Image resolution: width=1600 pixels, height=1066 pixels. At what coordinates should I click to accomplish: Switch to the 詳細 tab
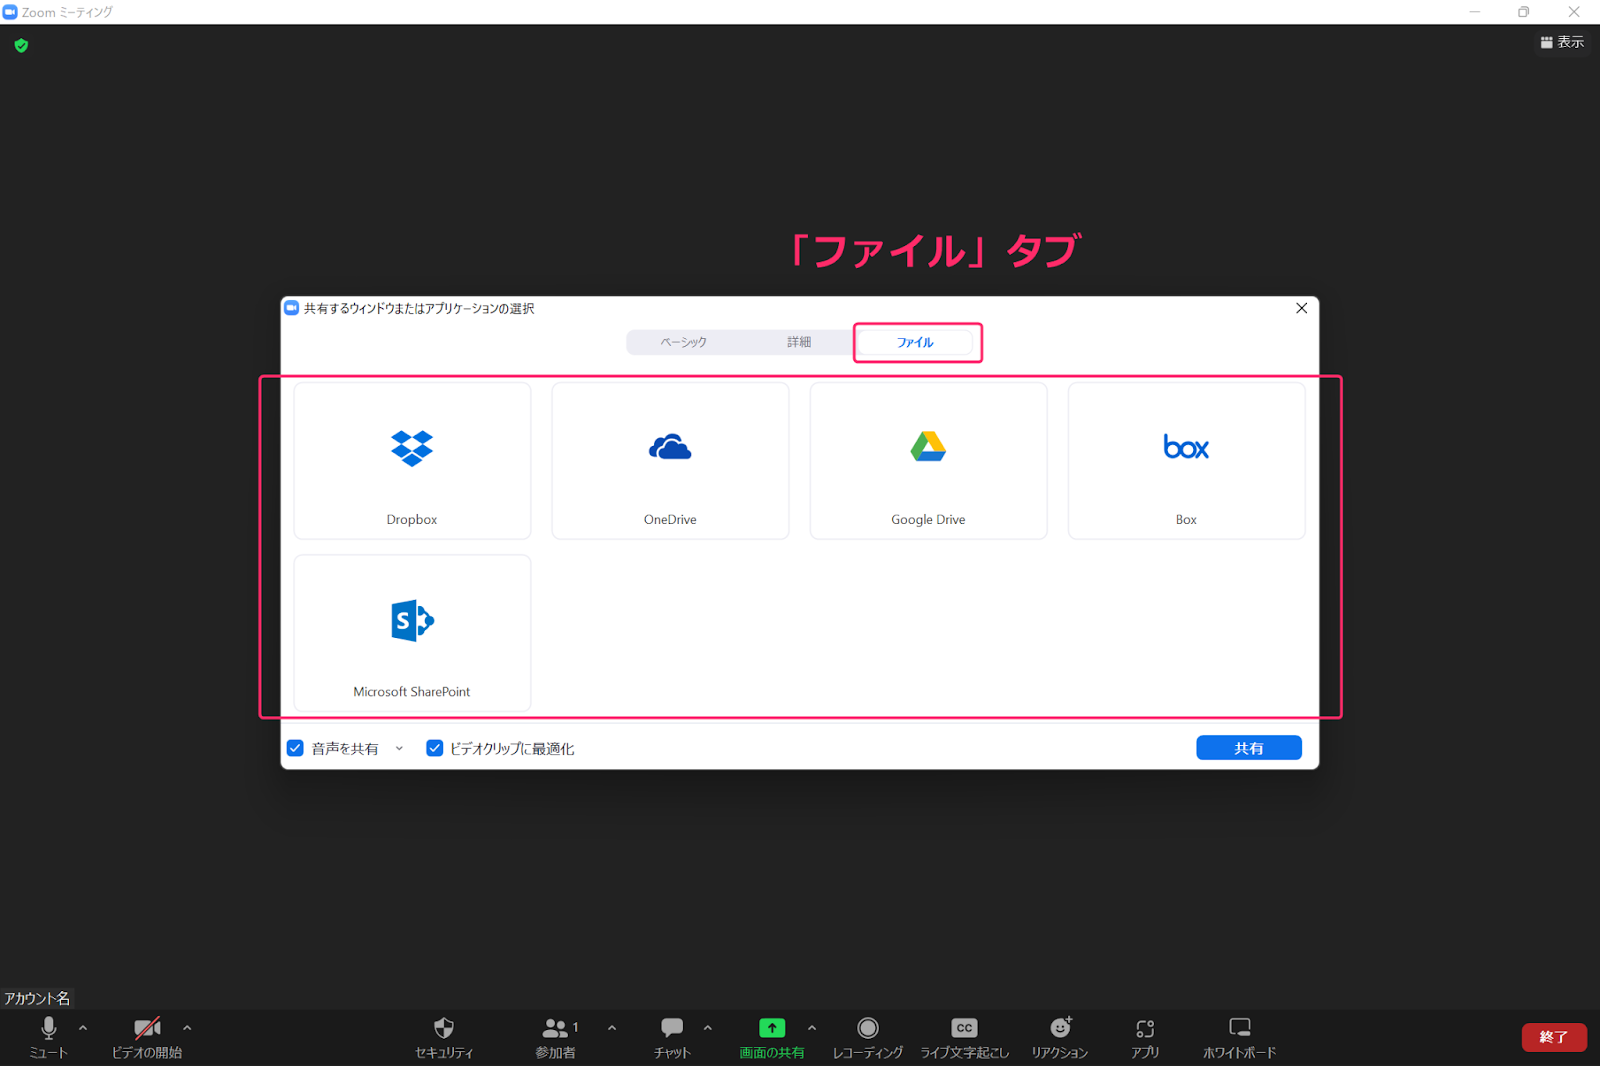799,342
